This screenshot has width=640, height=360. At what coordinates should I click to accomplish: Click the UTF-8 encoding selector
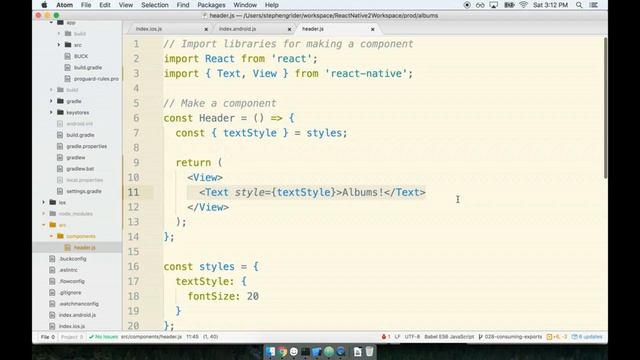click(412, 337)
